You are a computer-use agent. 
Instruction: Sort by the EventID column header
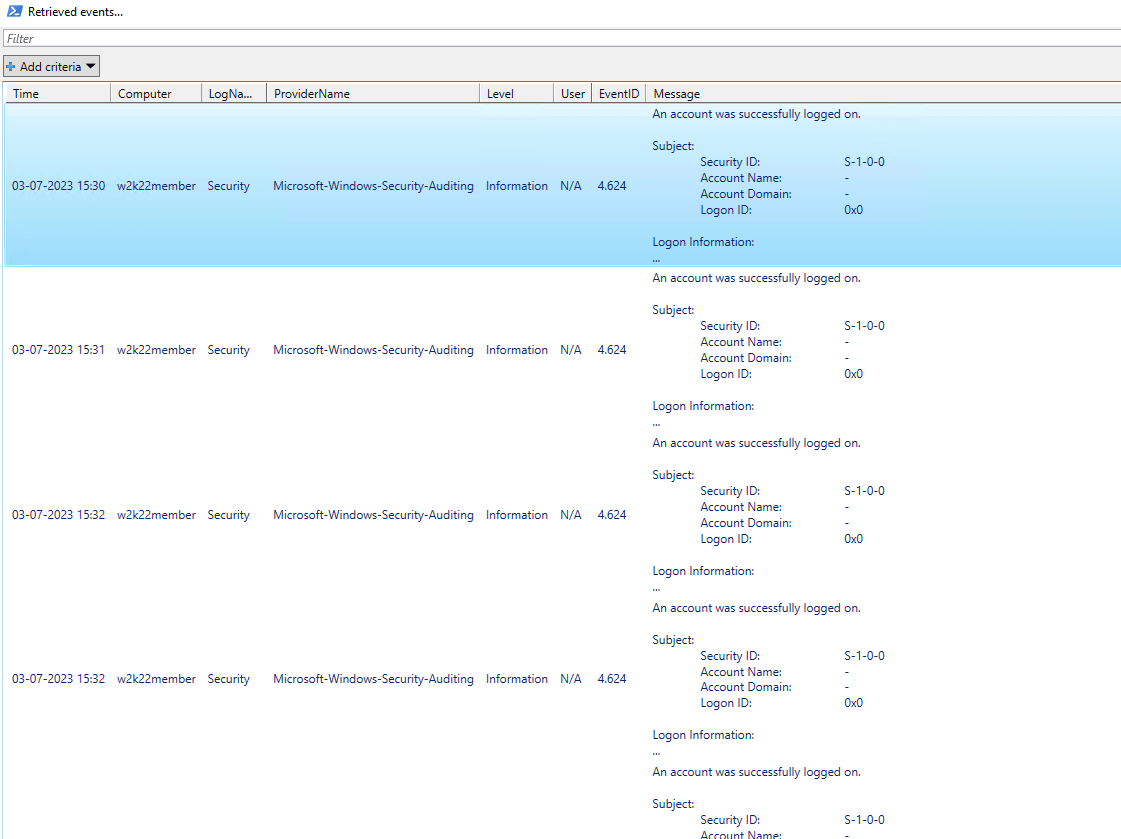click(618, 94)
